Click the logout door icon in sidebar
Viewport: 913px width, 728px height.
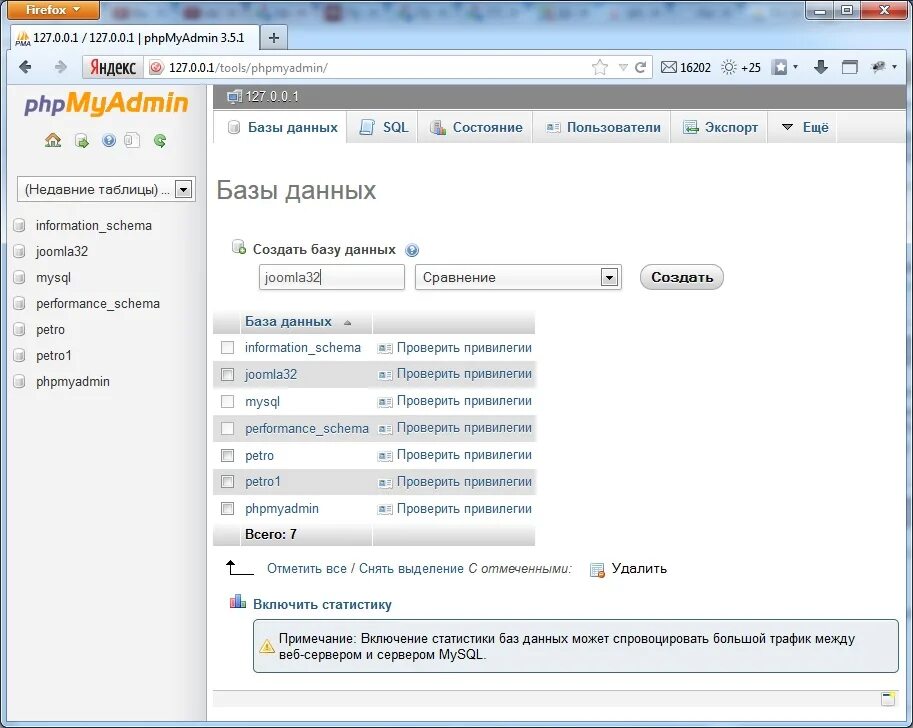click(x=82, y=140)
